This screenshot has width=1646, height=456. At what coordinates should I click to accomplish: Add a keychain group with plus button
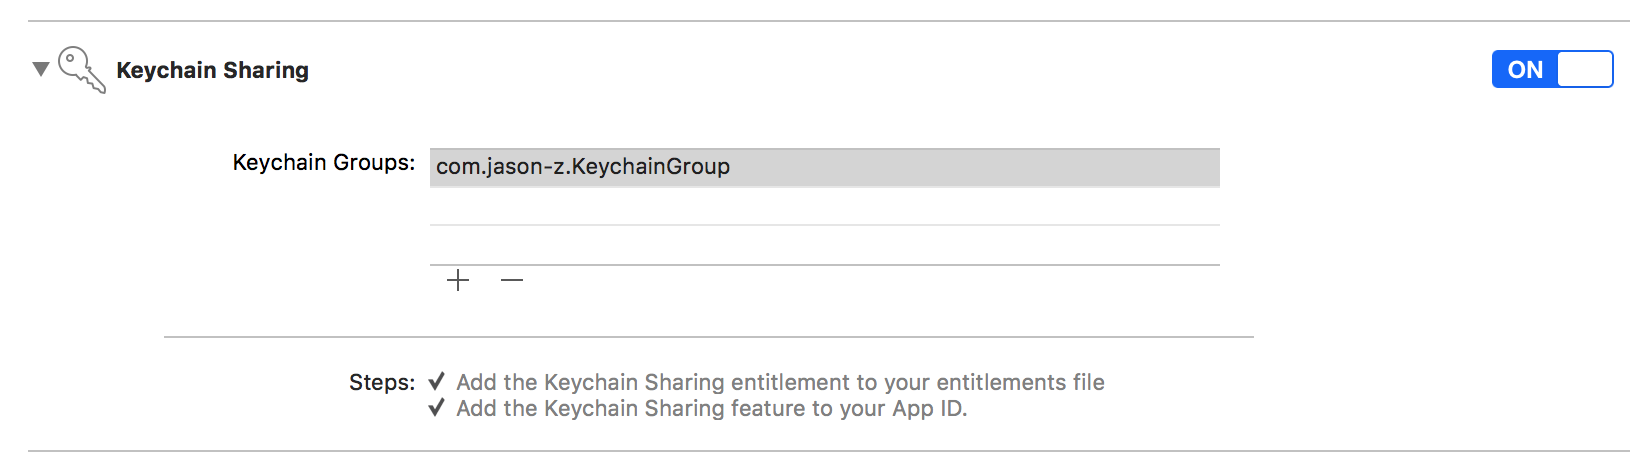(458, 280)
